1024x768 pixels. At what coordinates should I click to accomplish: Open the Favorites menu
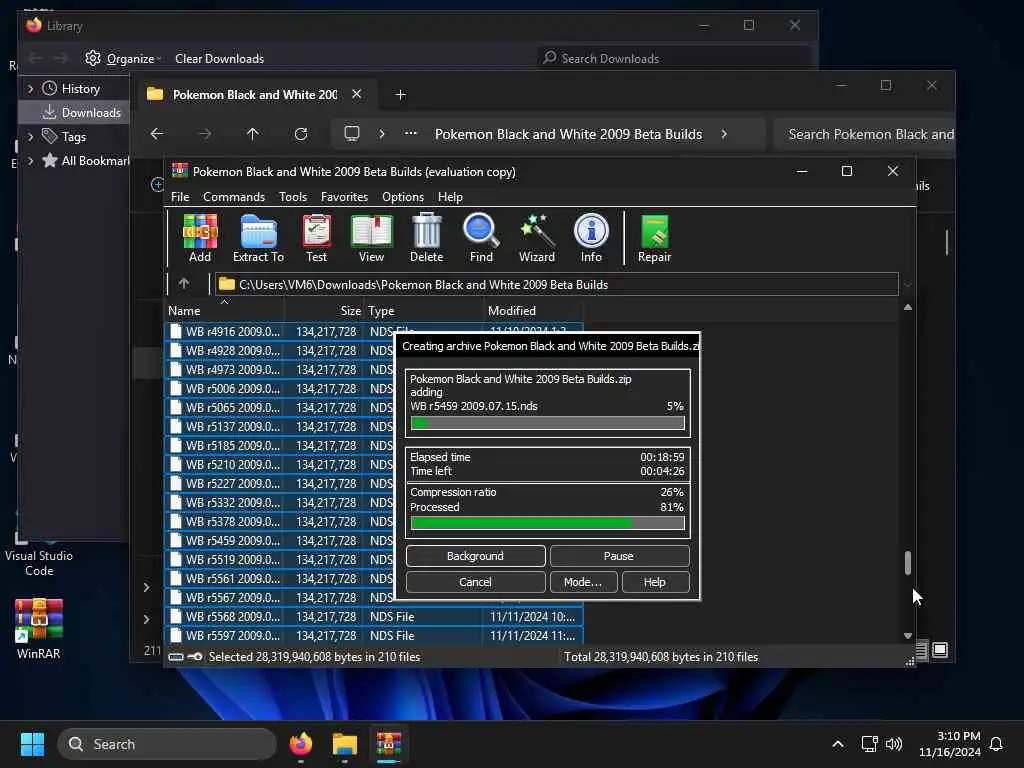pyautogui.click(x=344, y=197)
